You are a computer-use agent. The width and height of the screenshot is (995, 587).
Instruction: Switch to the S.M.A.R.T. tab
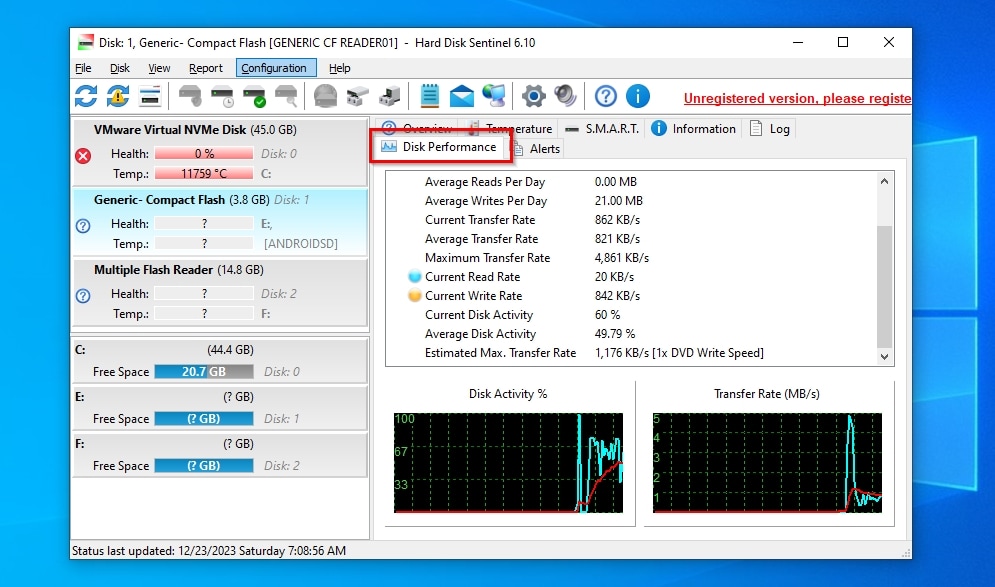[602, 129]
